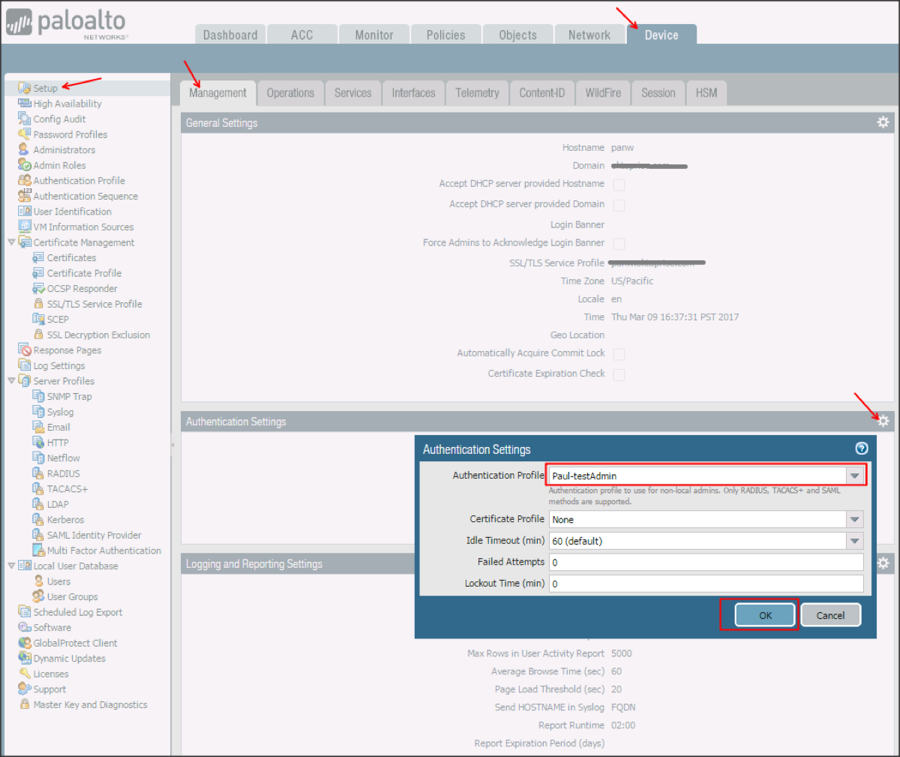This screenshot has height=757, width=900.
Task: Cancel the Authentication Settings dialog
Action: point(830,616)
